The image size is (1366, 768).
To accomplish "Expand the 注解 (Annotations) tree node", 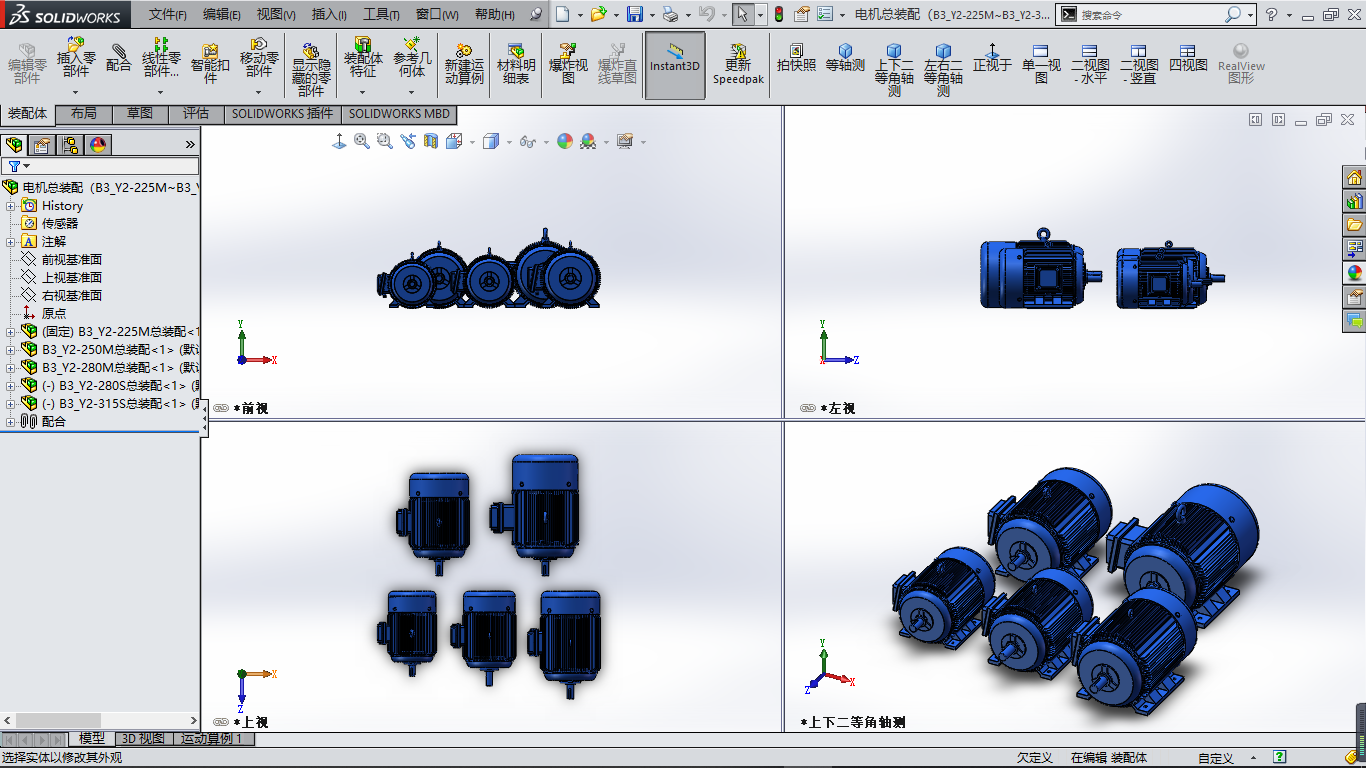I will (x=11, y=242).
